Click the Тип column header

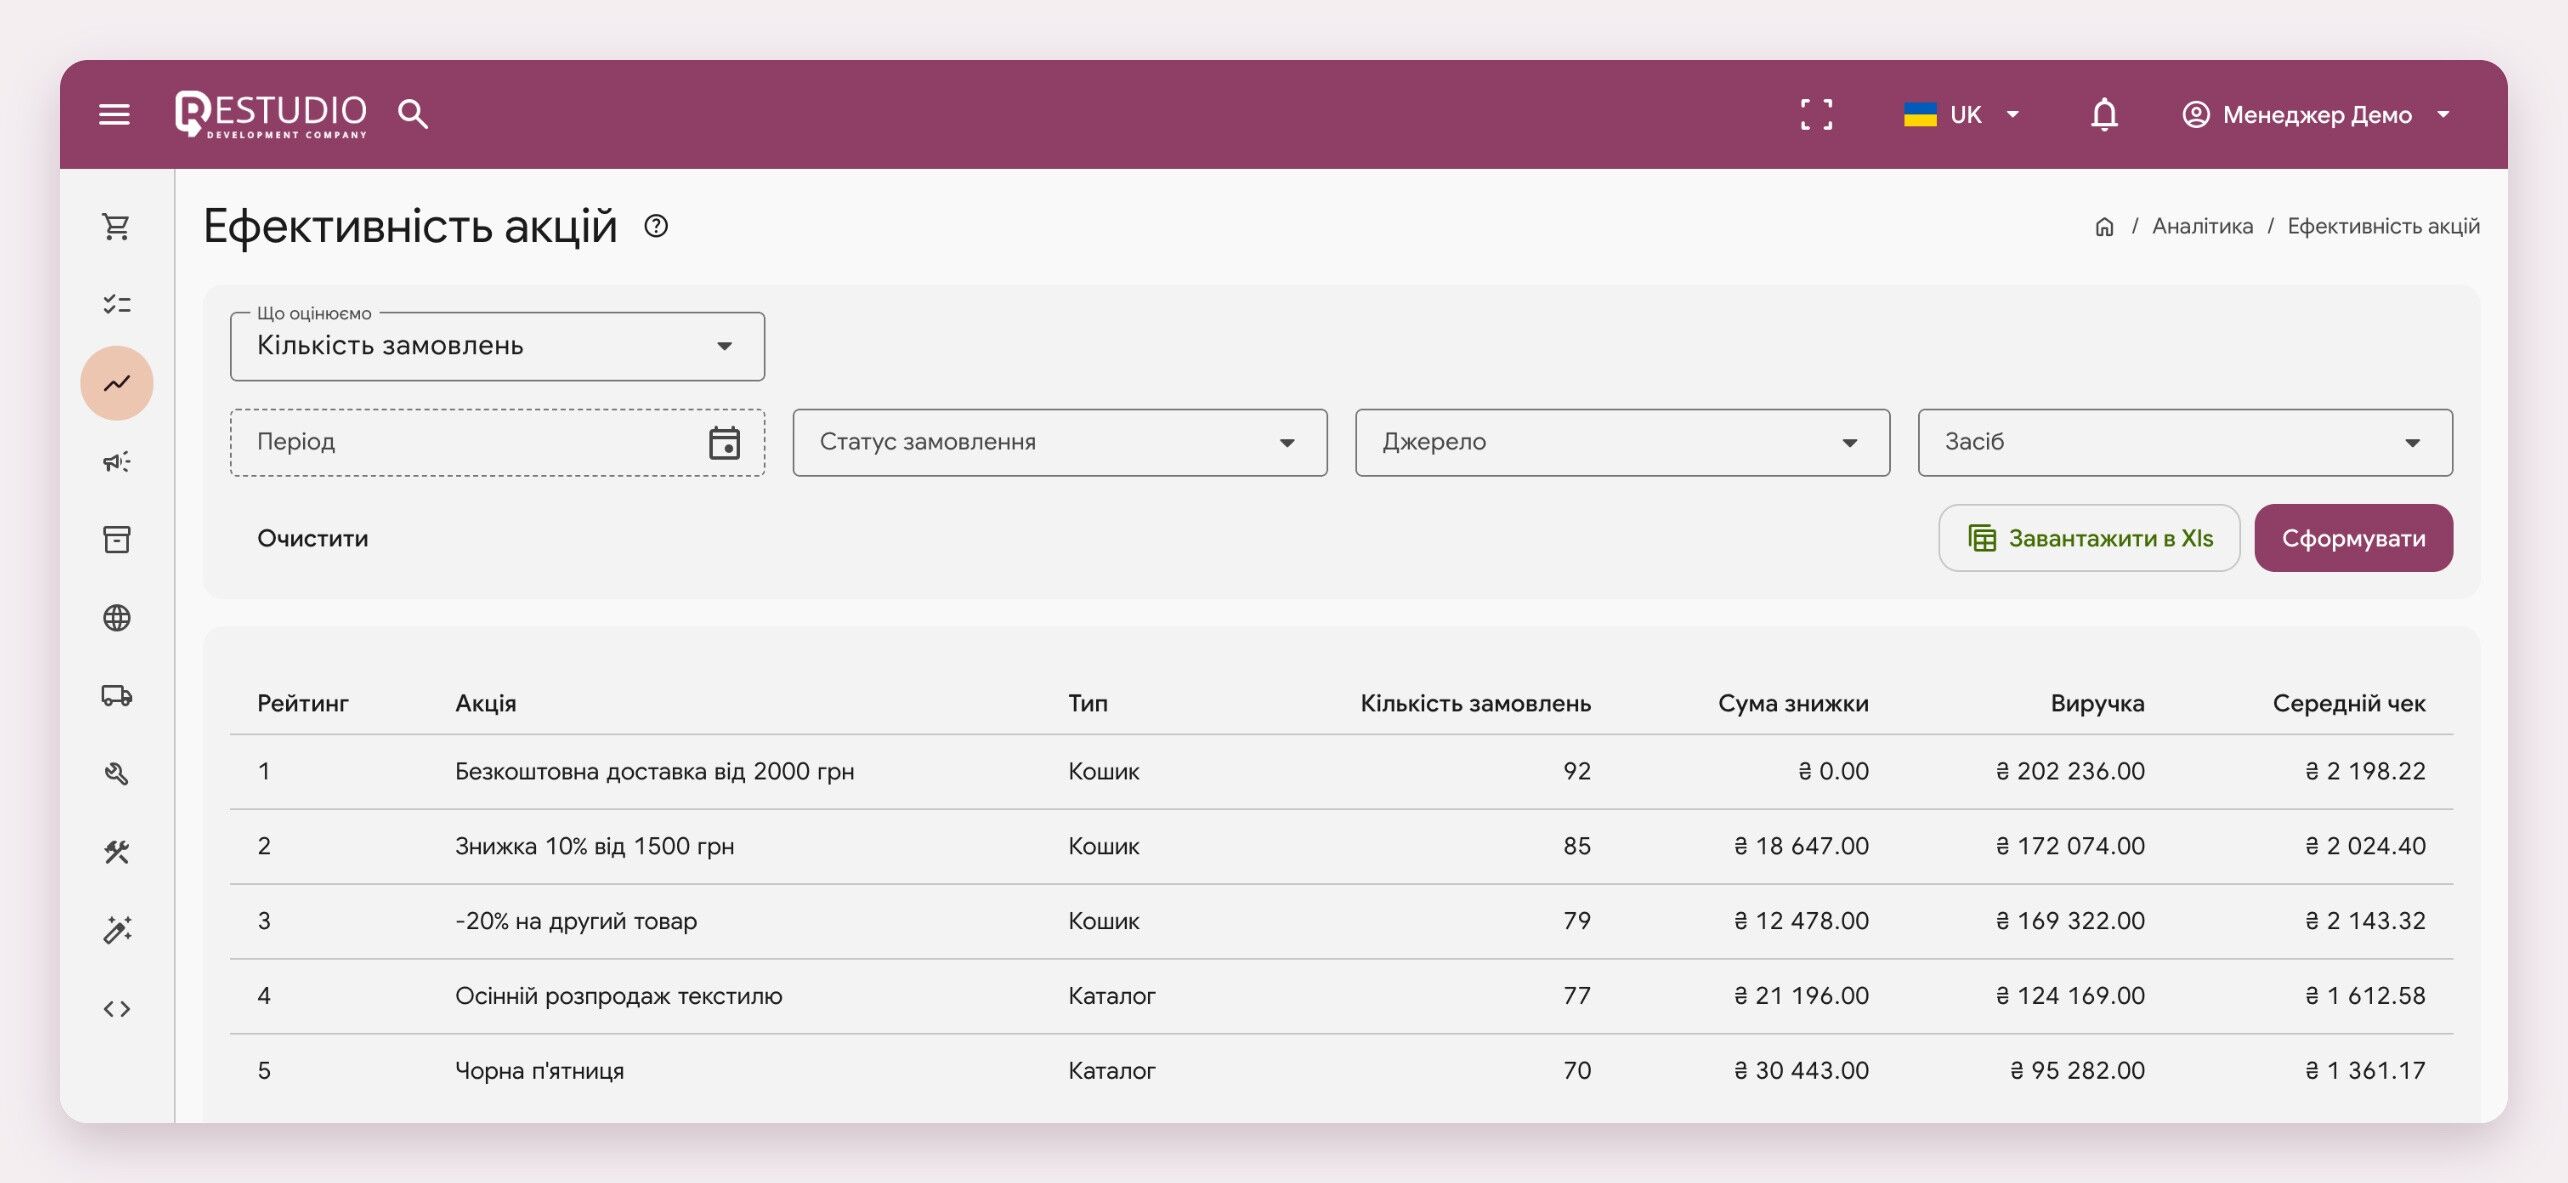click(1087, 703)
